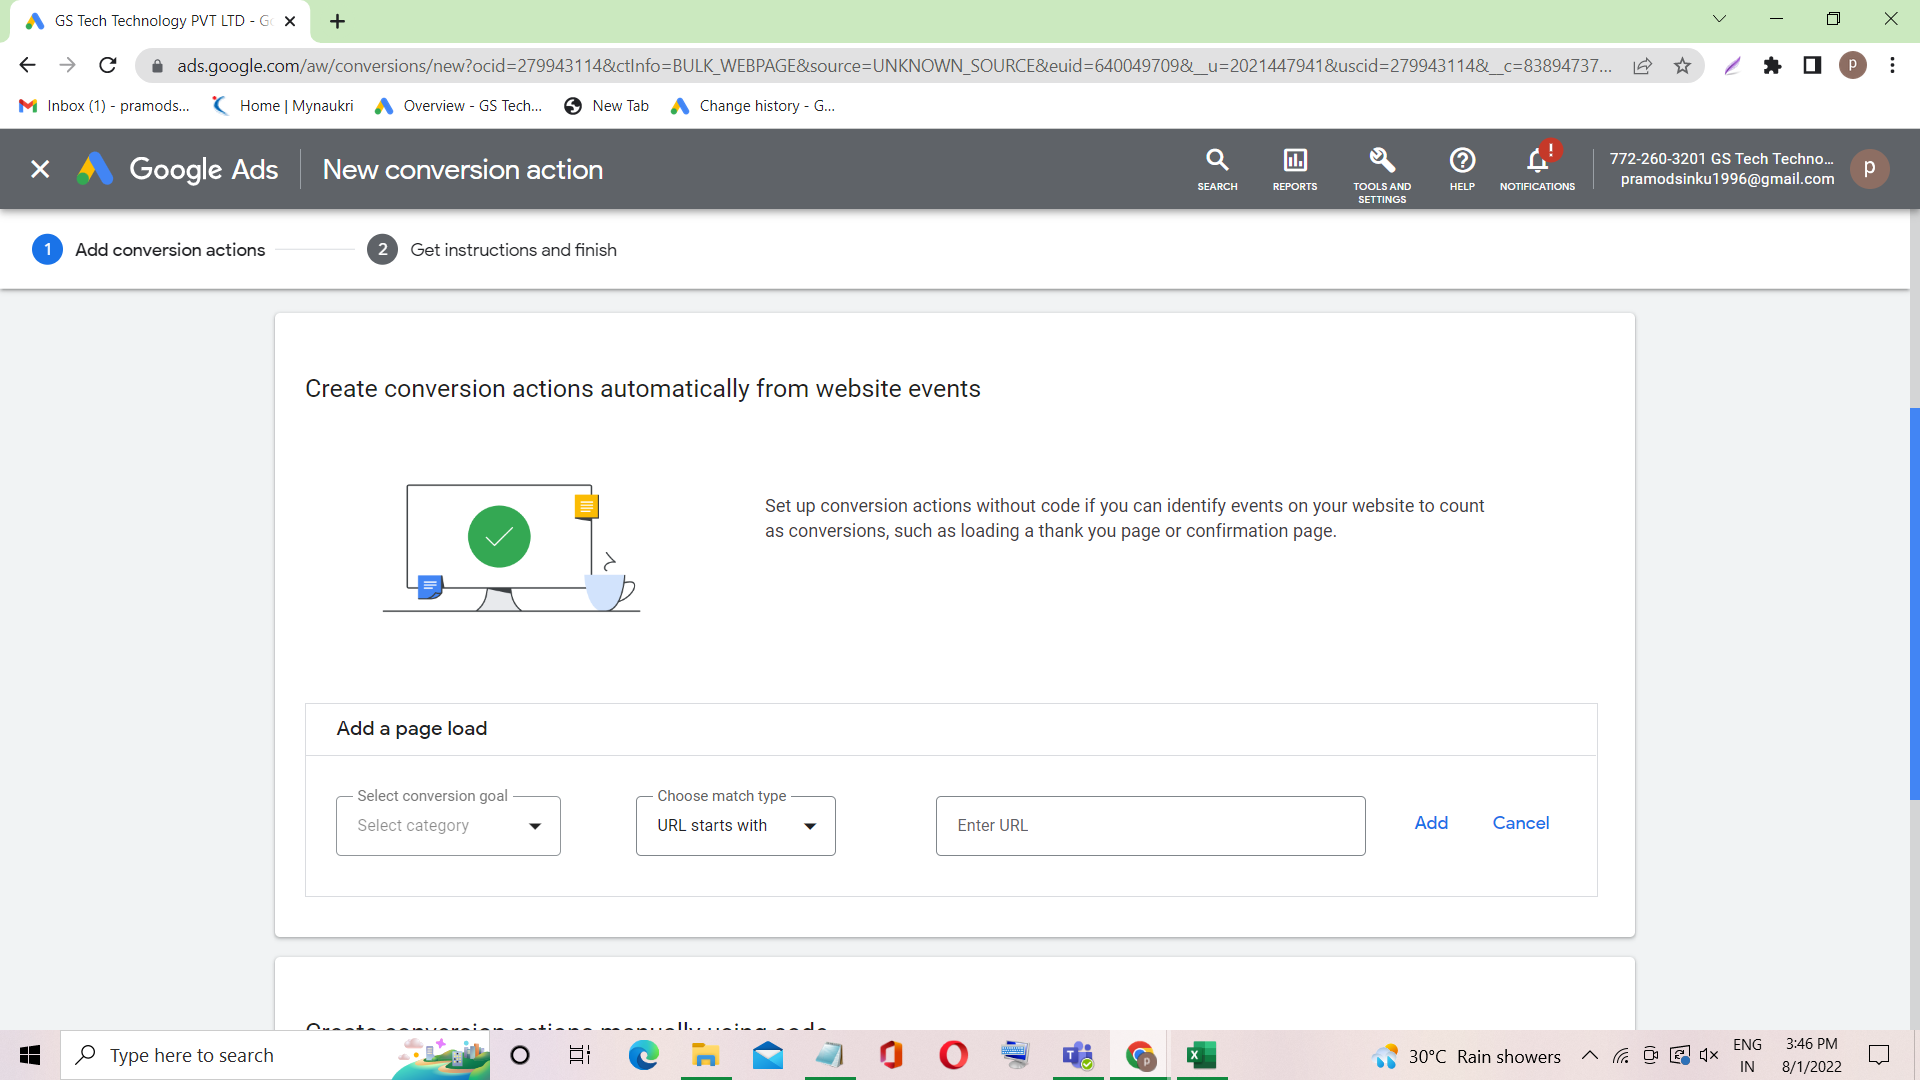The image size is (1920, 1080).
Task: Click the Add link for page load
Action: click(x=1430, y=823)
